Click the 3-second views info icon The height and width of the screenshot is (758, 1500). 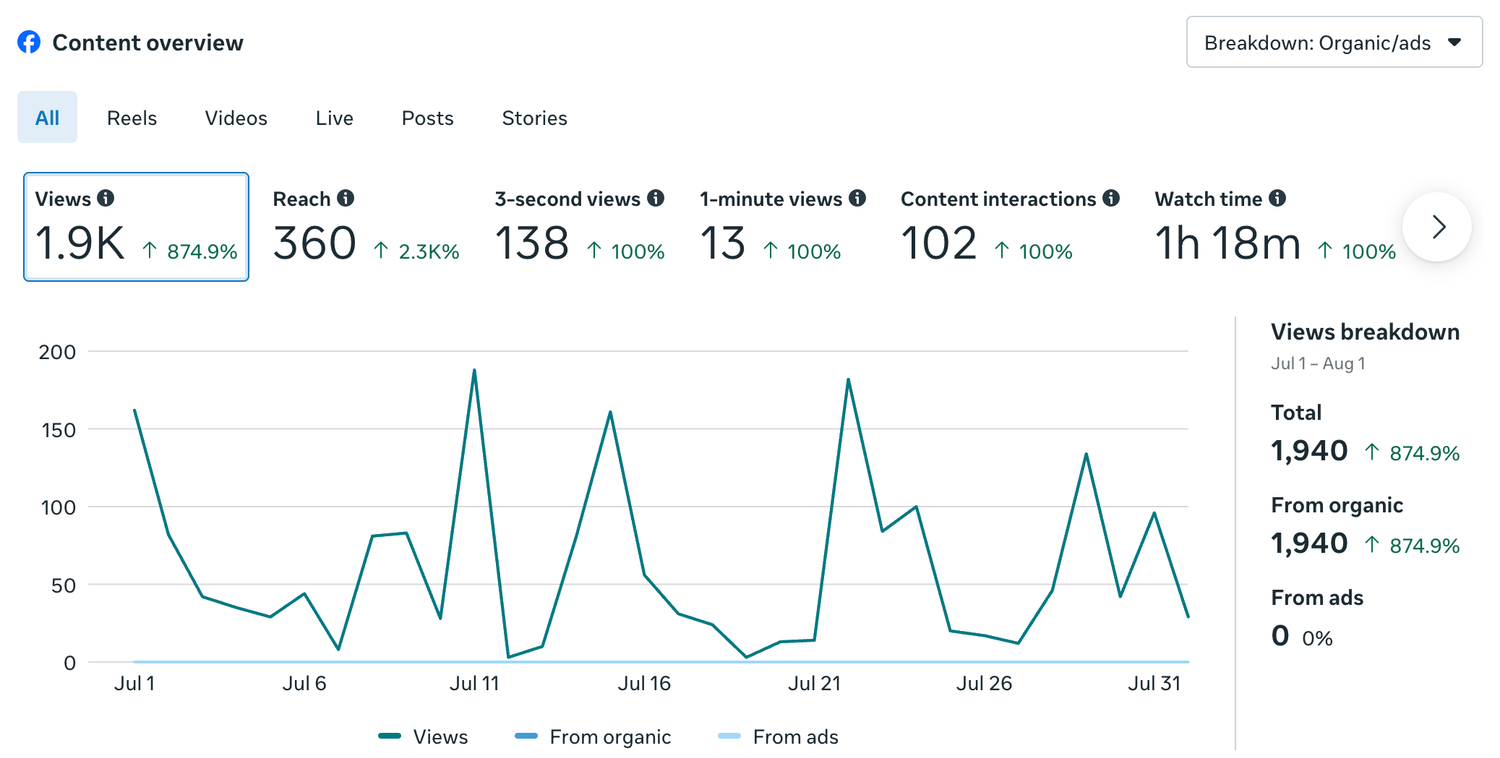[x=655, y=198]
